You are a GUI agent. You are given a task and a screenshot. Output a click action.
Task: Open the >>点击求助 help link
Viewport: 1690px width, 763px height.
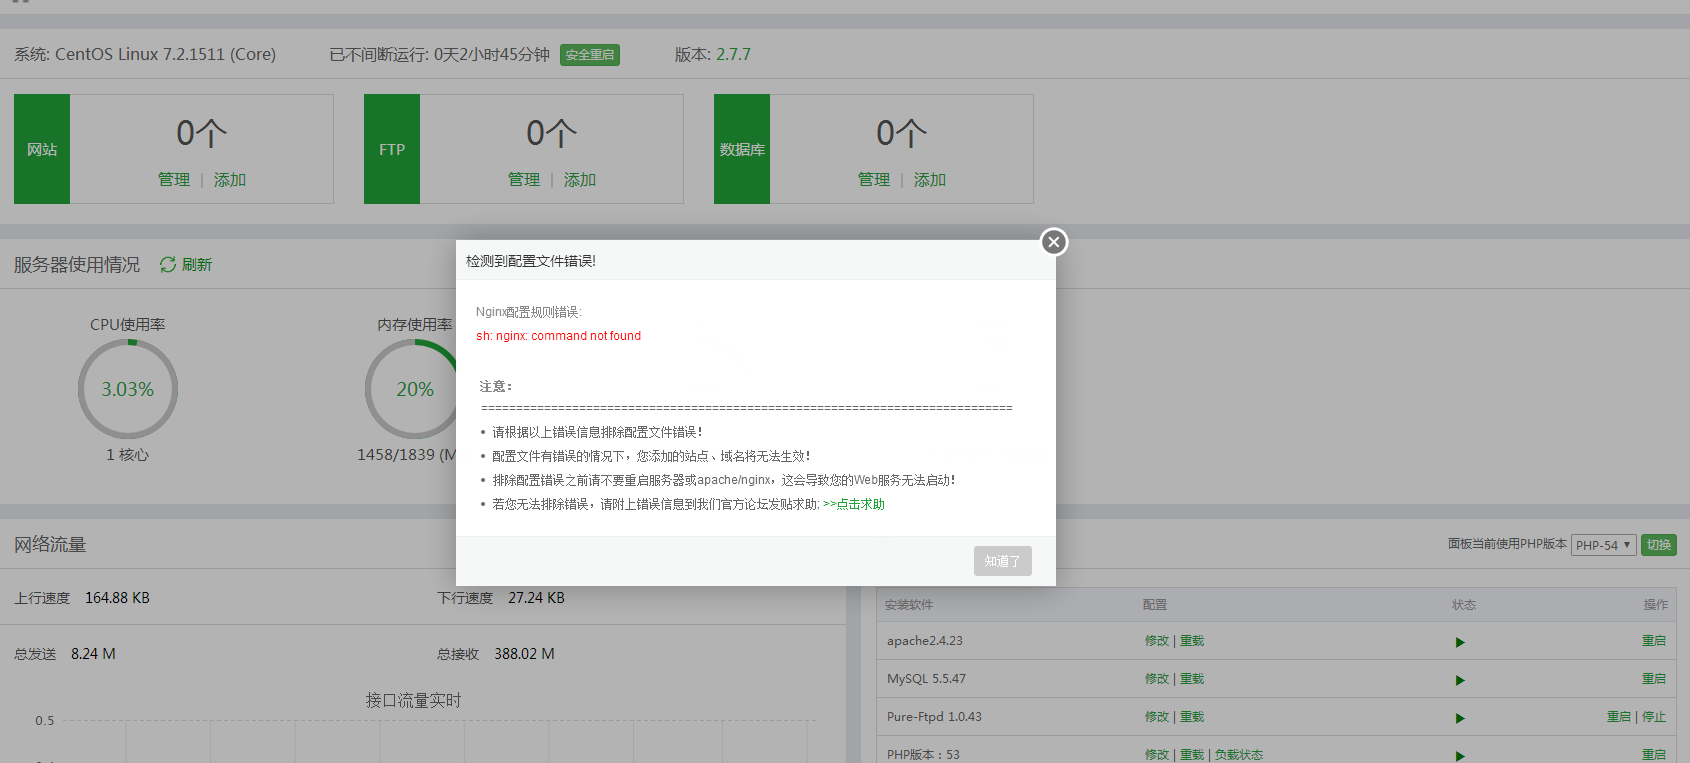pyautogui.click(x=853, y=504)
